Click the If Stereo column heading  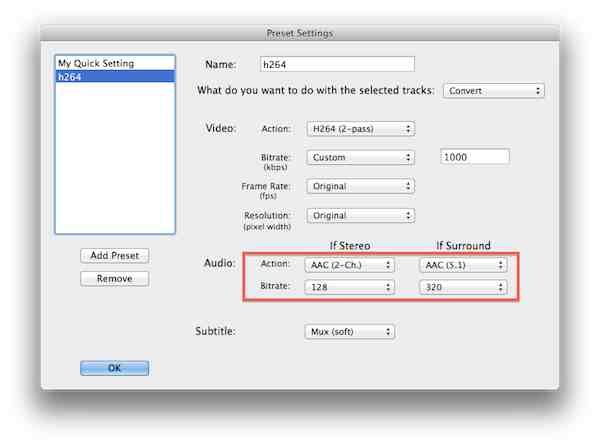pyautogui.click(x=350, y=245)
